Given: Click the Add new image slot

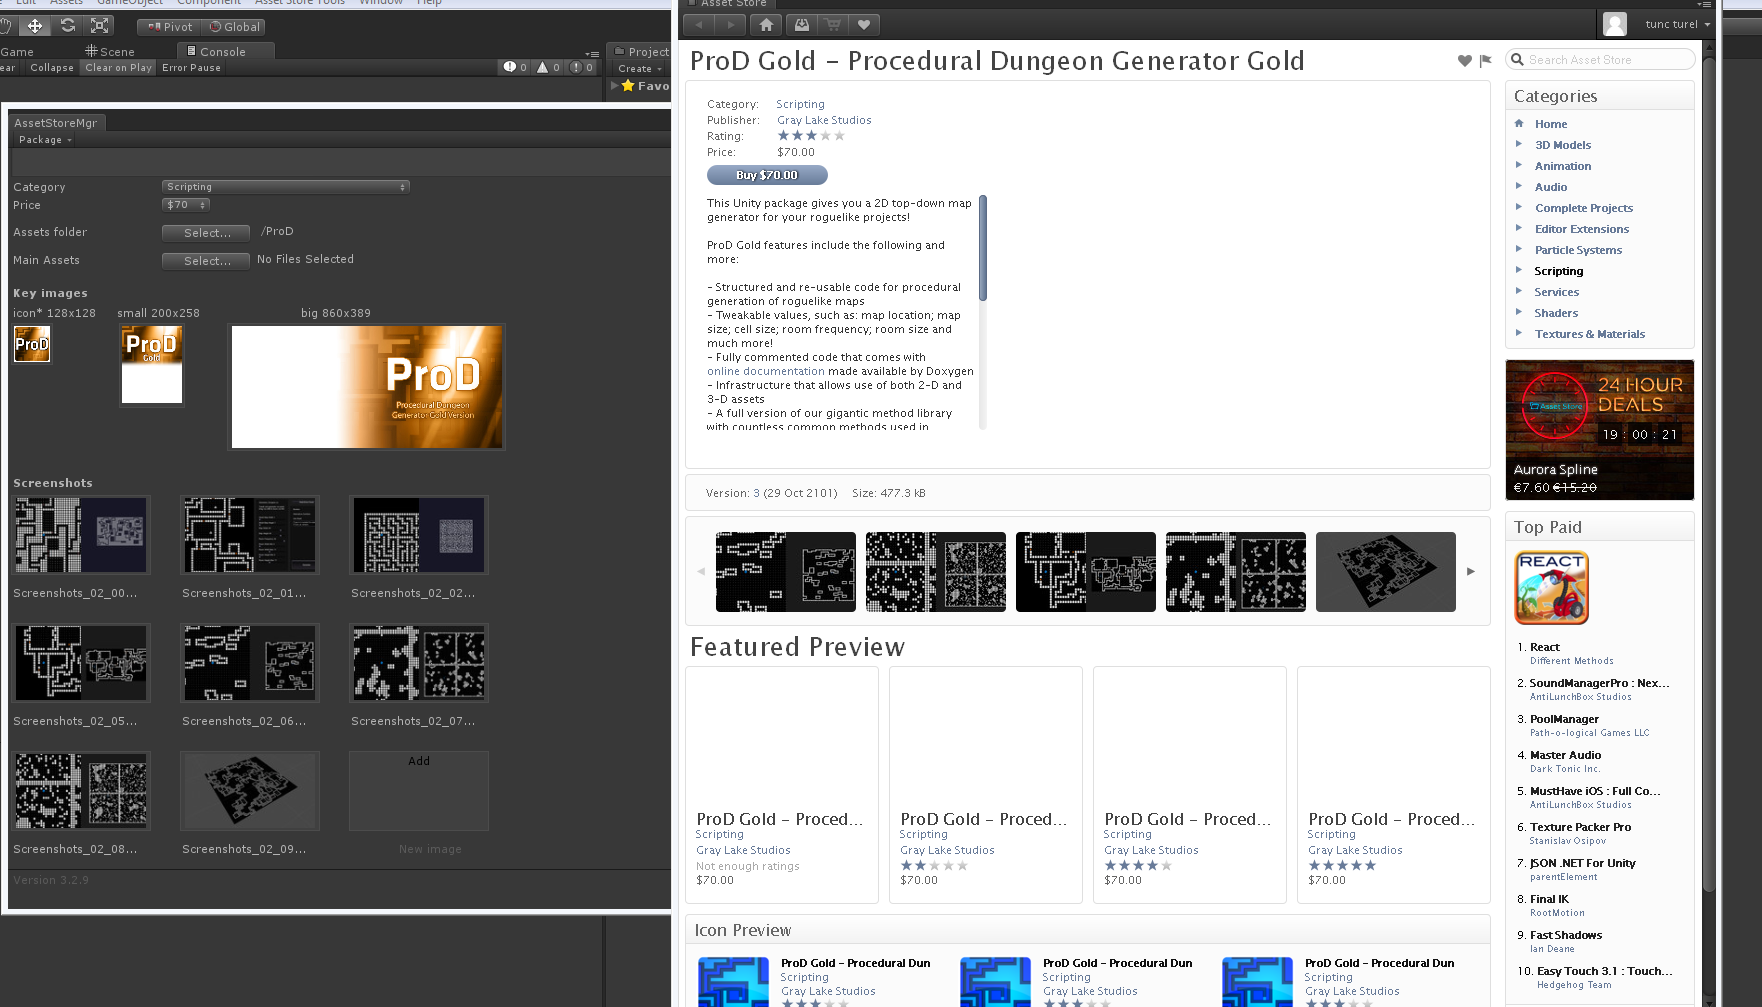Looking at the screenshot, I should pyautogui.click(x=419, y=791).
